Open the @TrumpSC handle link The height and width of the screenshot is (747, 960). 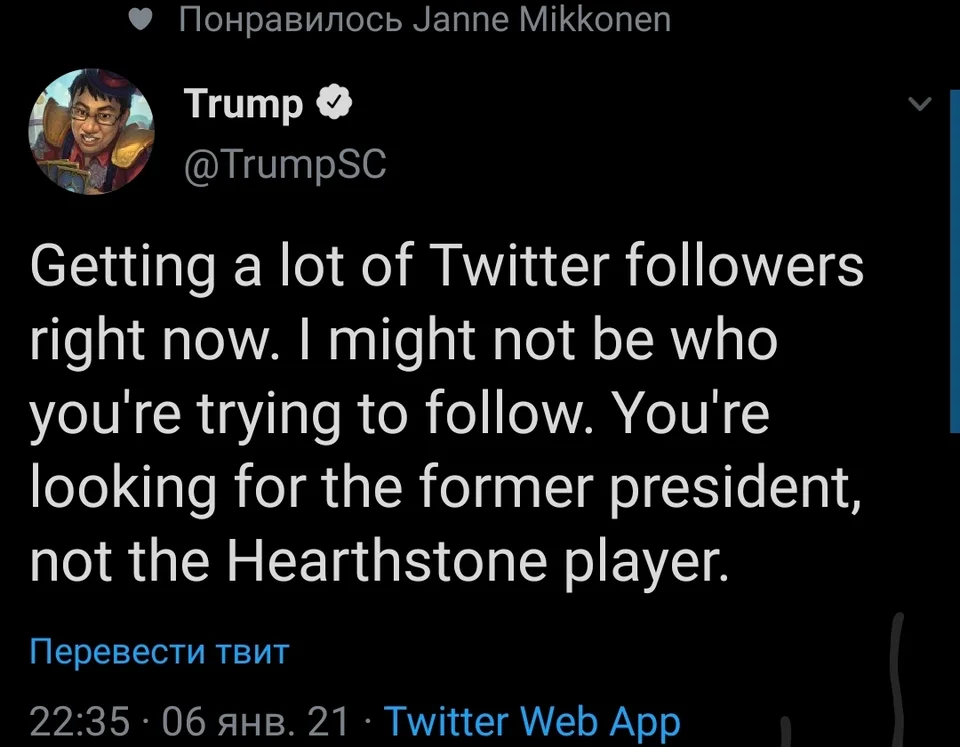[283, 164]
